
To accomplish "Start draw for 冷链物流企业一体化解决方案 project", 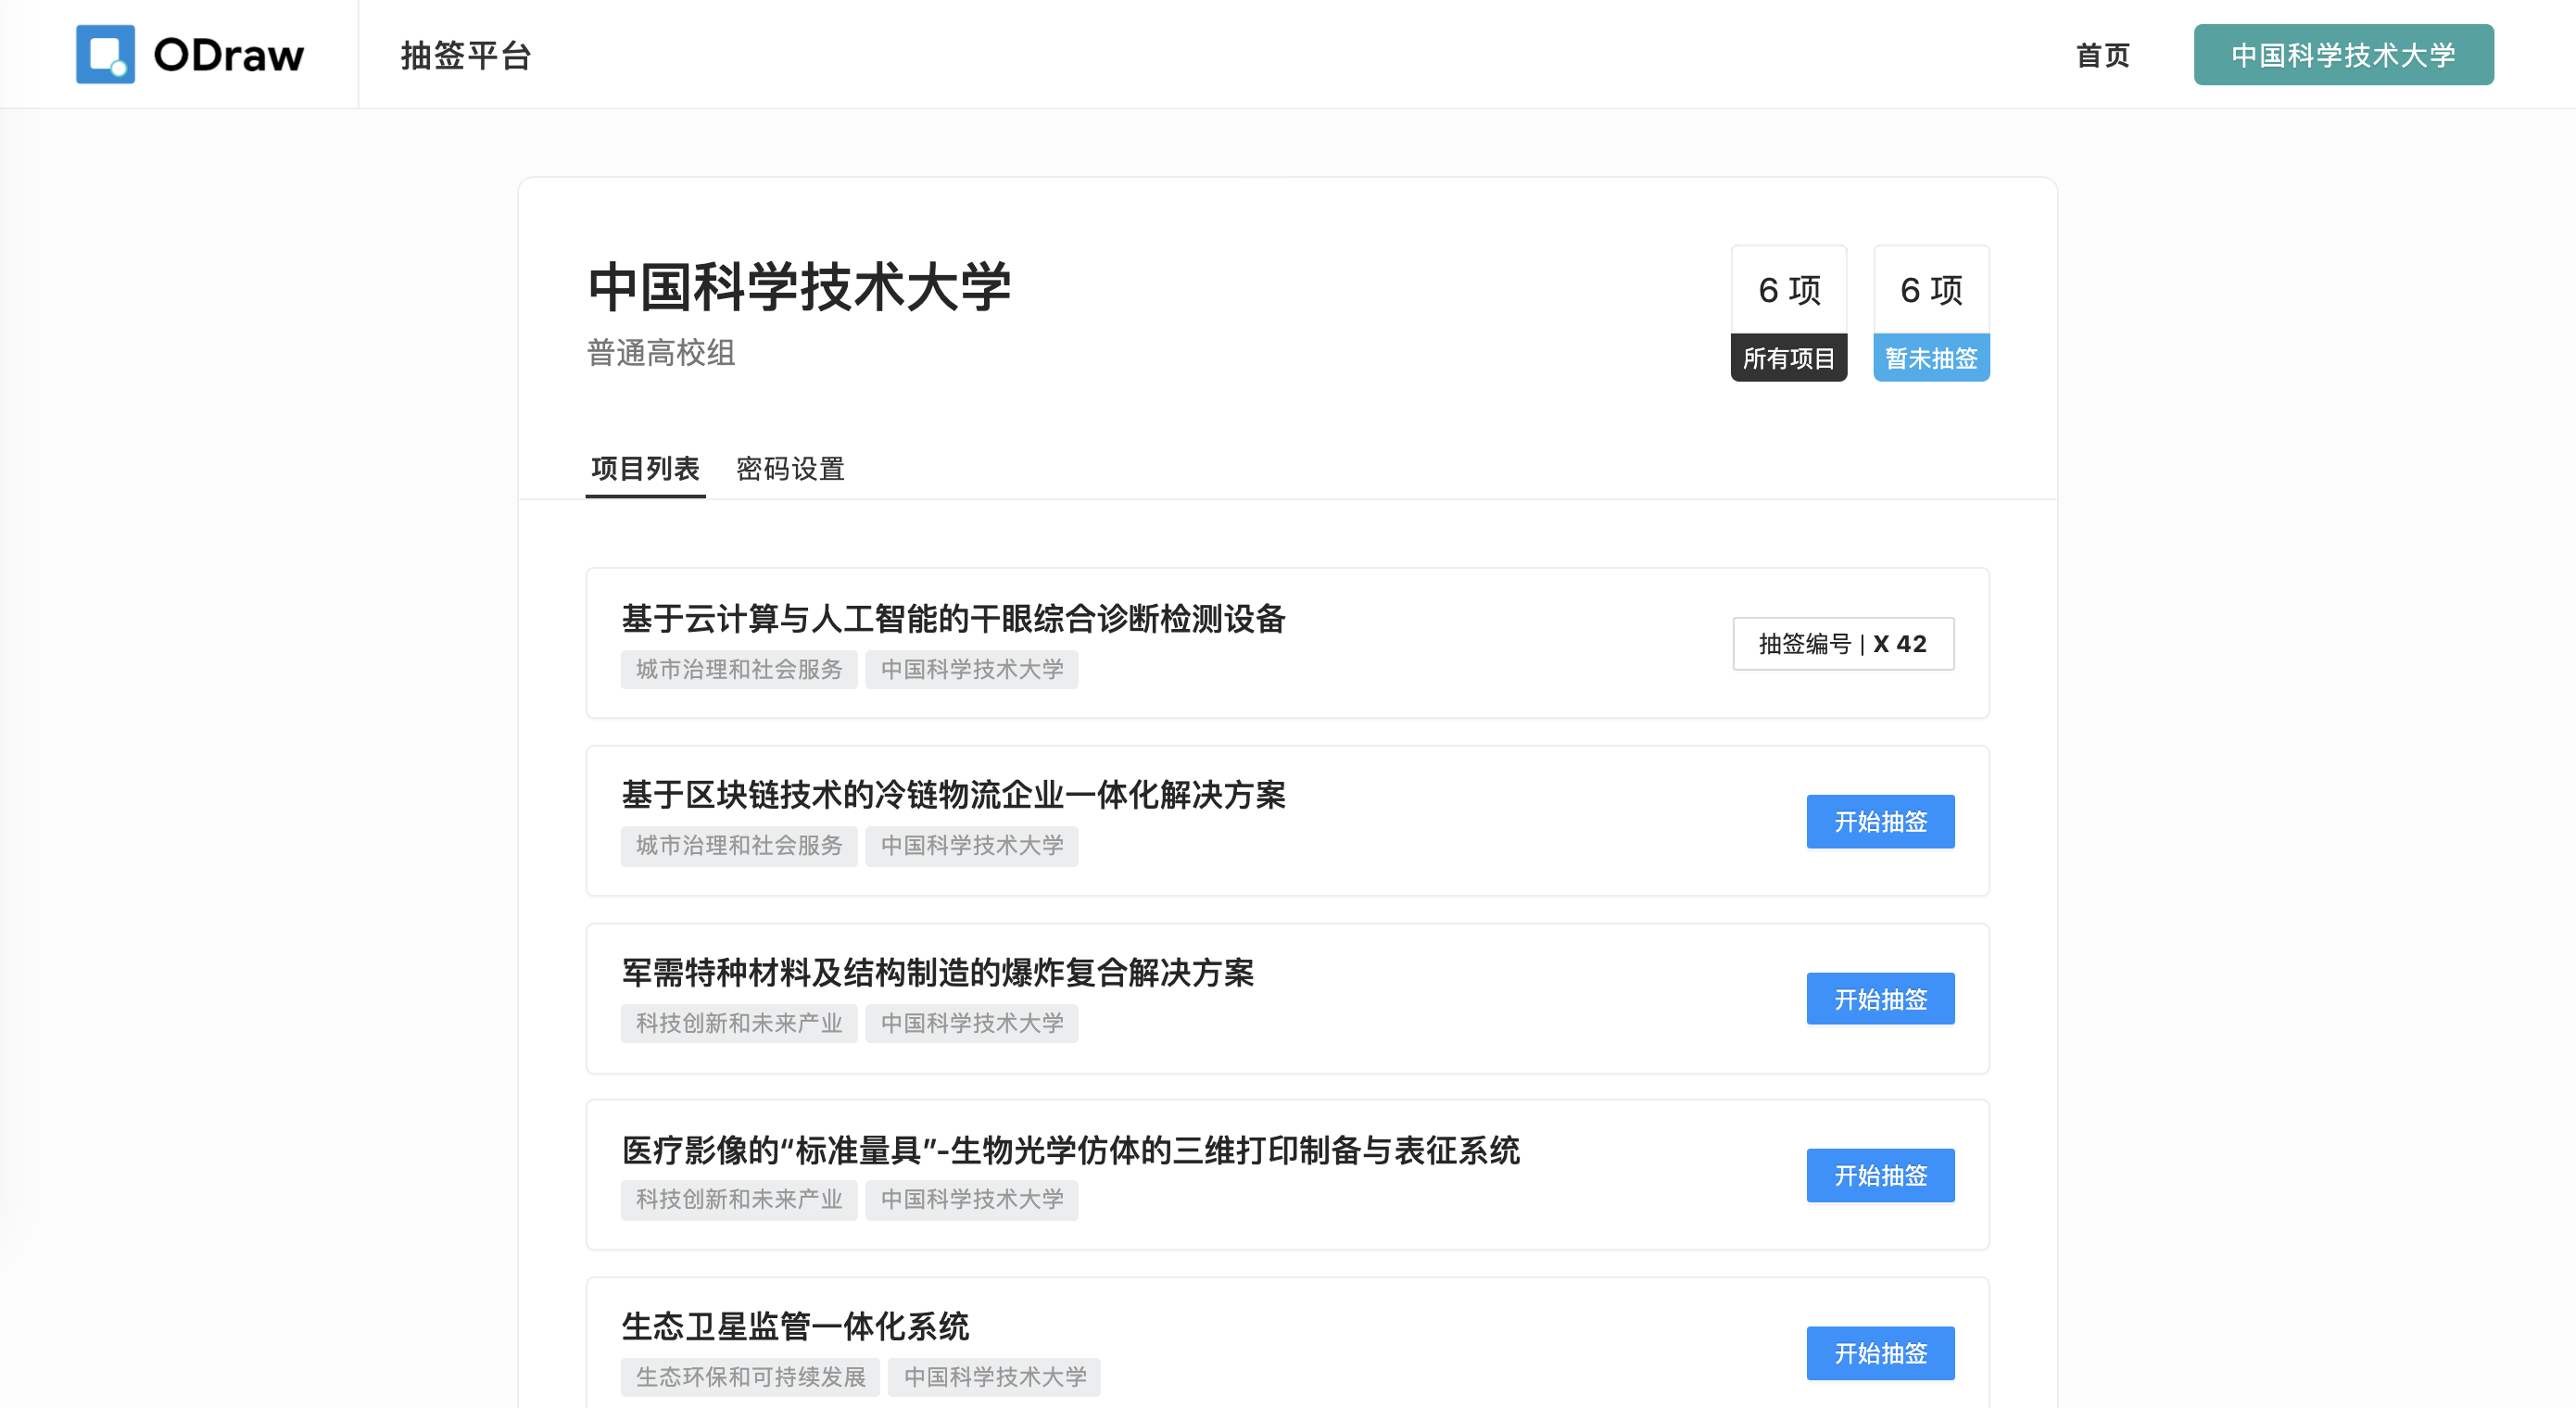I will click(x=1879, y=821).
